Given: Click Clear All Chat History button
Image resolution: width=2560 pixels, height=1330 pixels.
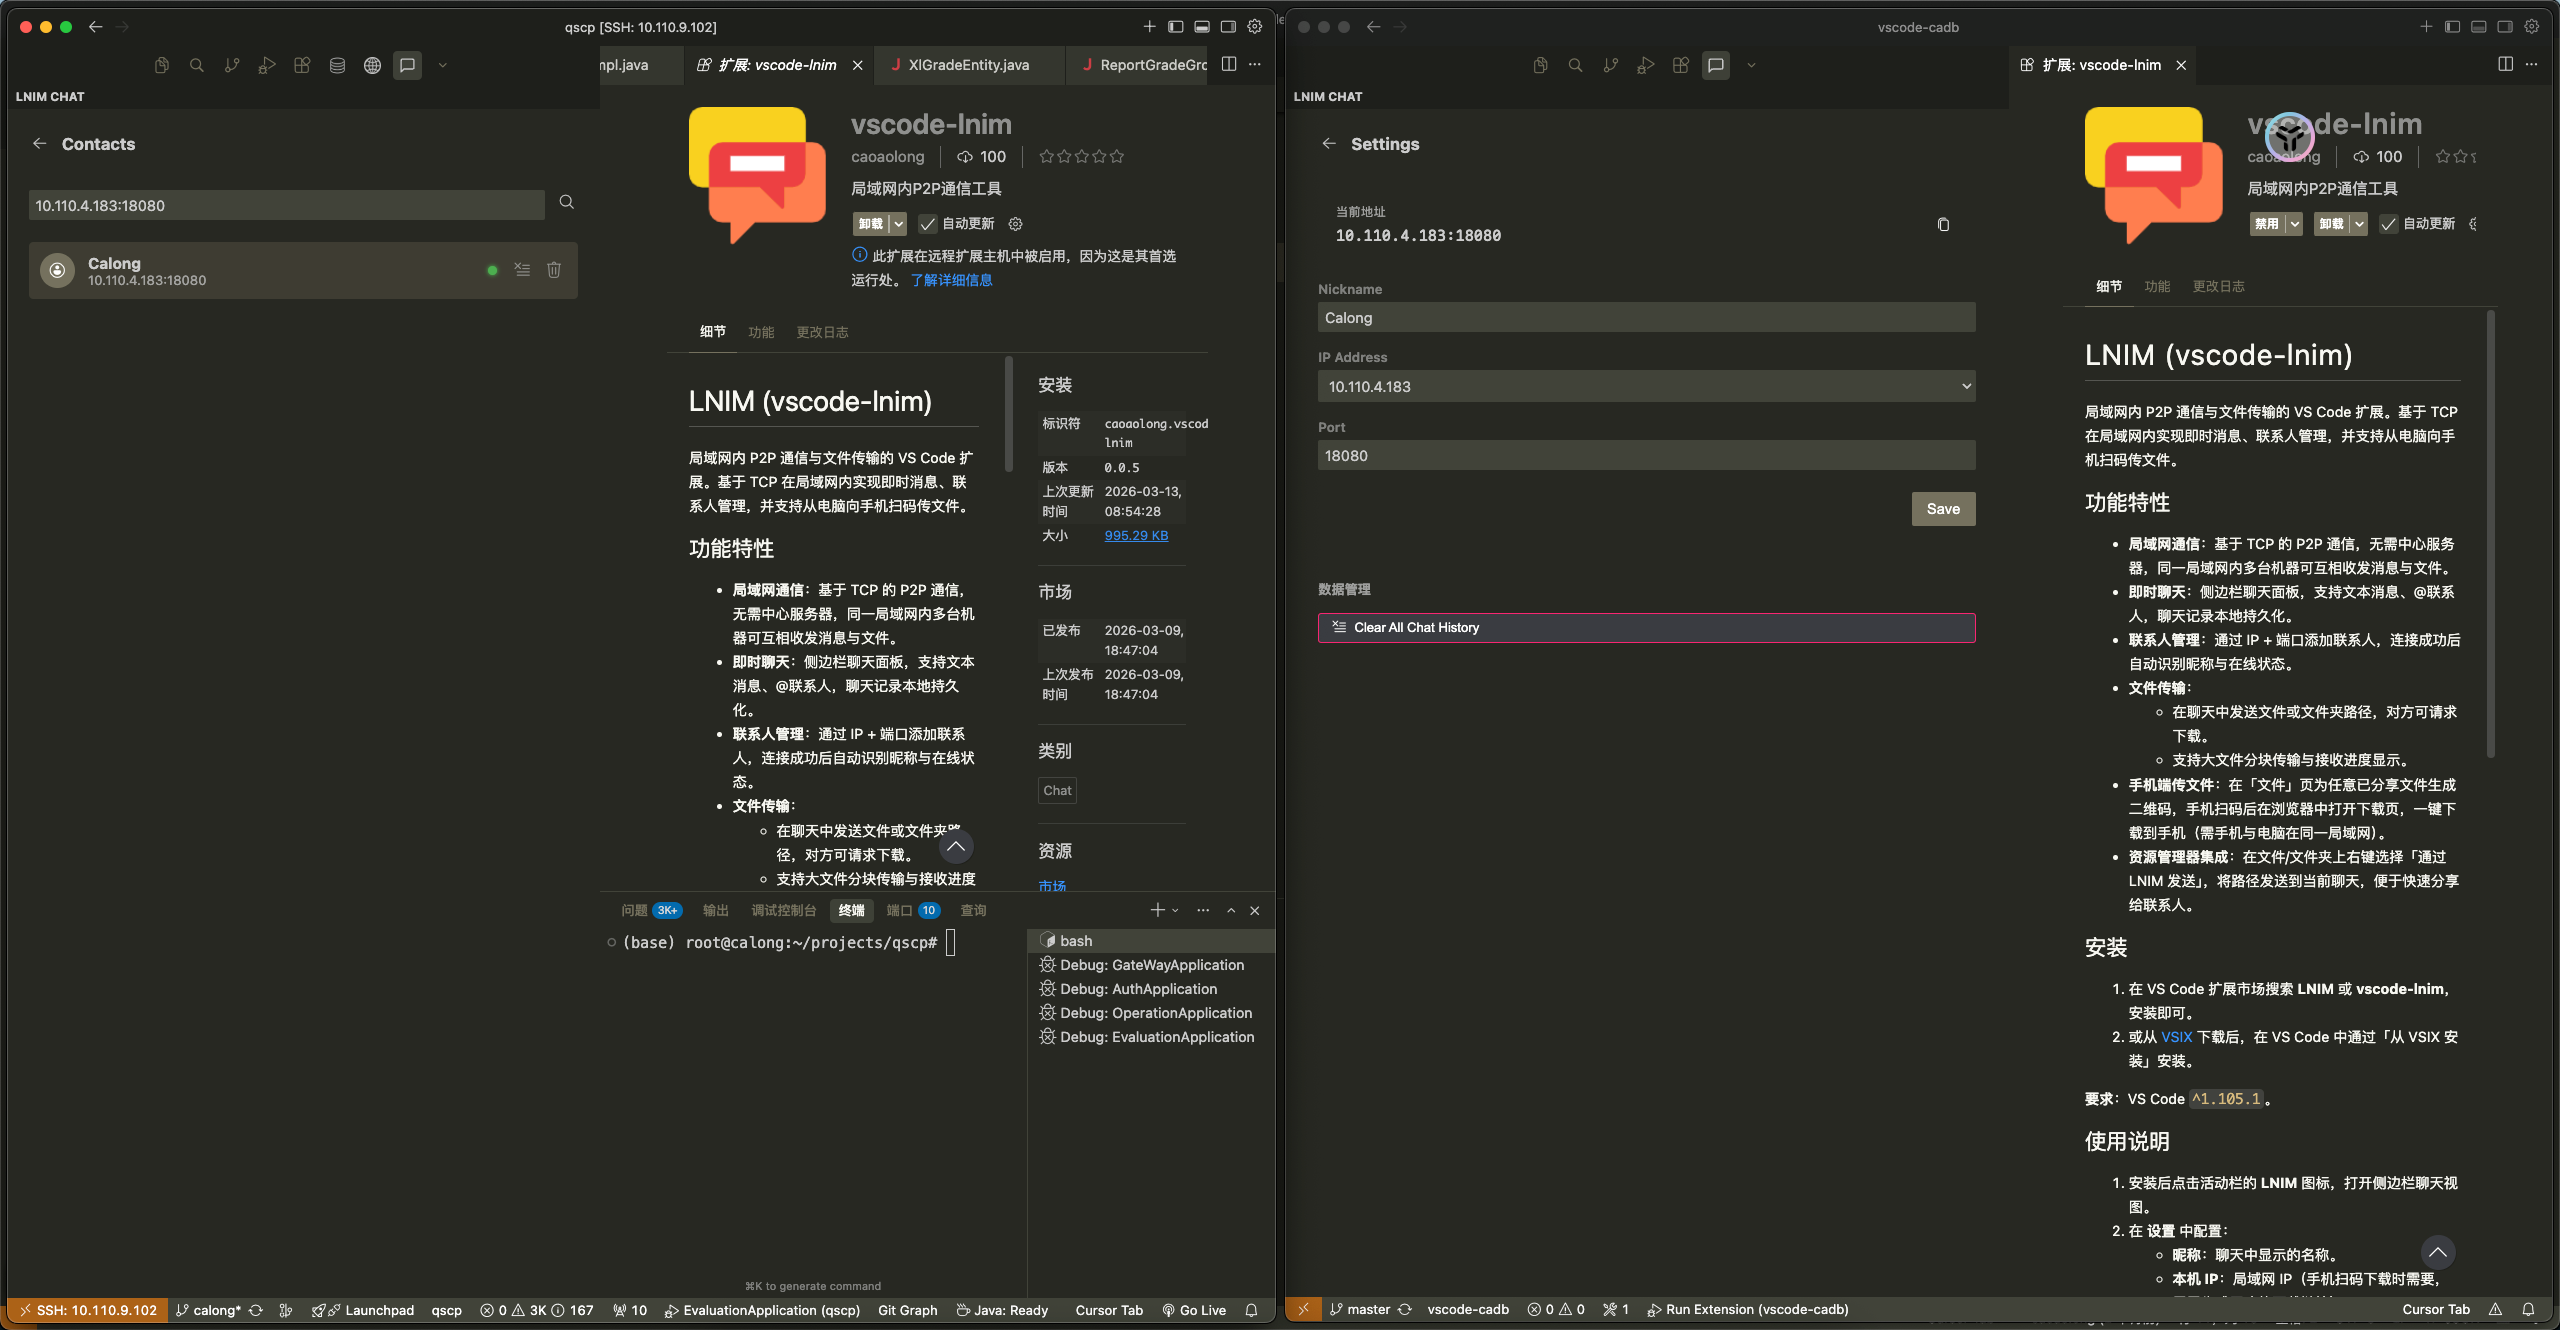Looking at the screenshot, I should point(1646,628).
